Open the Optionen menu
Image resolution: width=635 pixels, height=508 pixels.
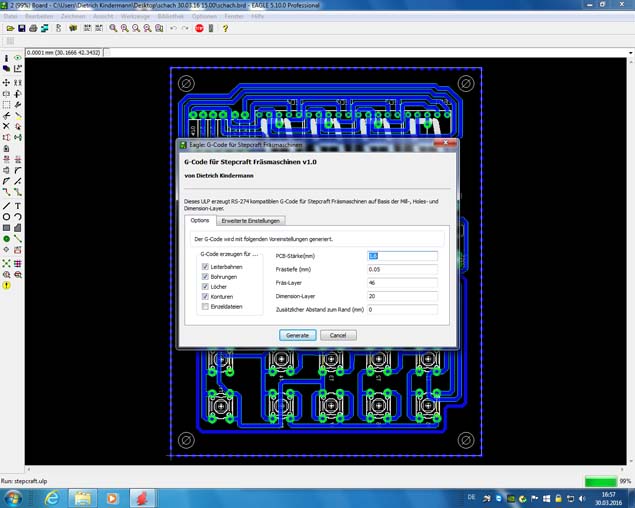[x=204, y=16]
